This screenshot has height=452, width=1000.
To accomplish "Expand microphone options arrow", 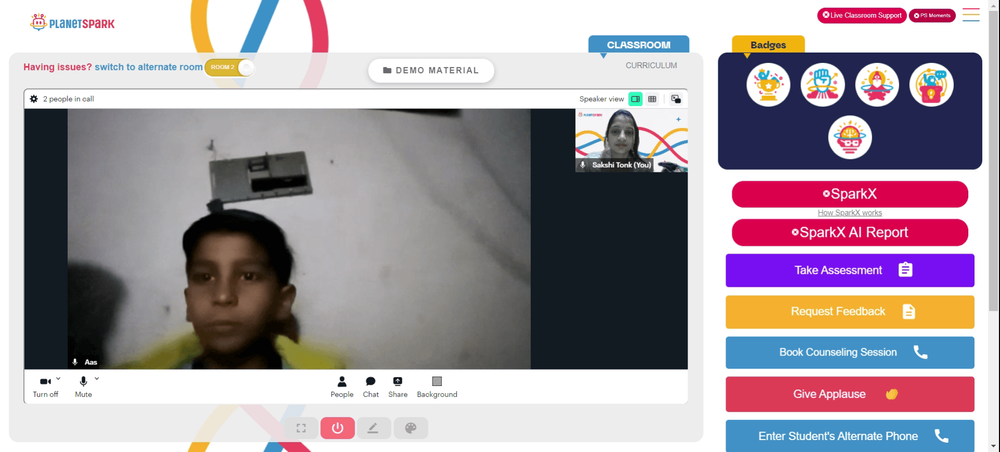I will [97, 378].
